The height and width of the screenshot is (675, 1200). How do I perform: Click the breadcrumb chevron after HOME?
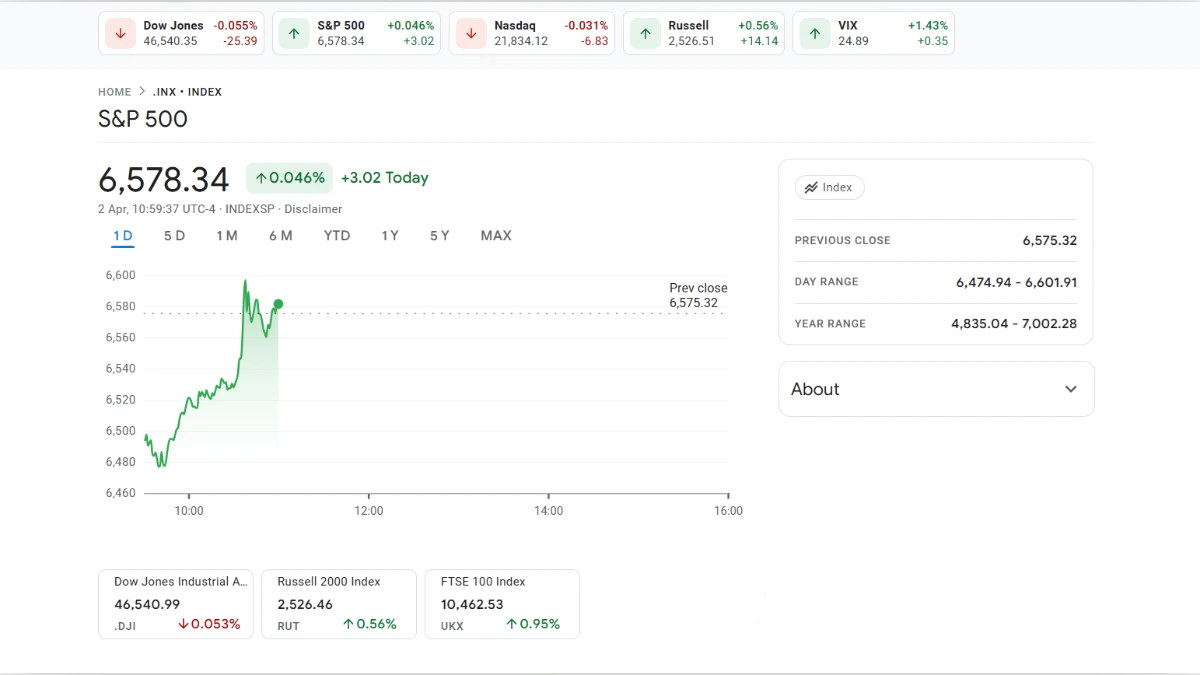(142, 92)
